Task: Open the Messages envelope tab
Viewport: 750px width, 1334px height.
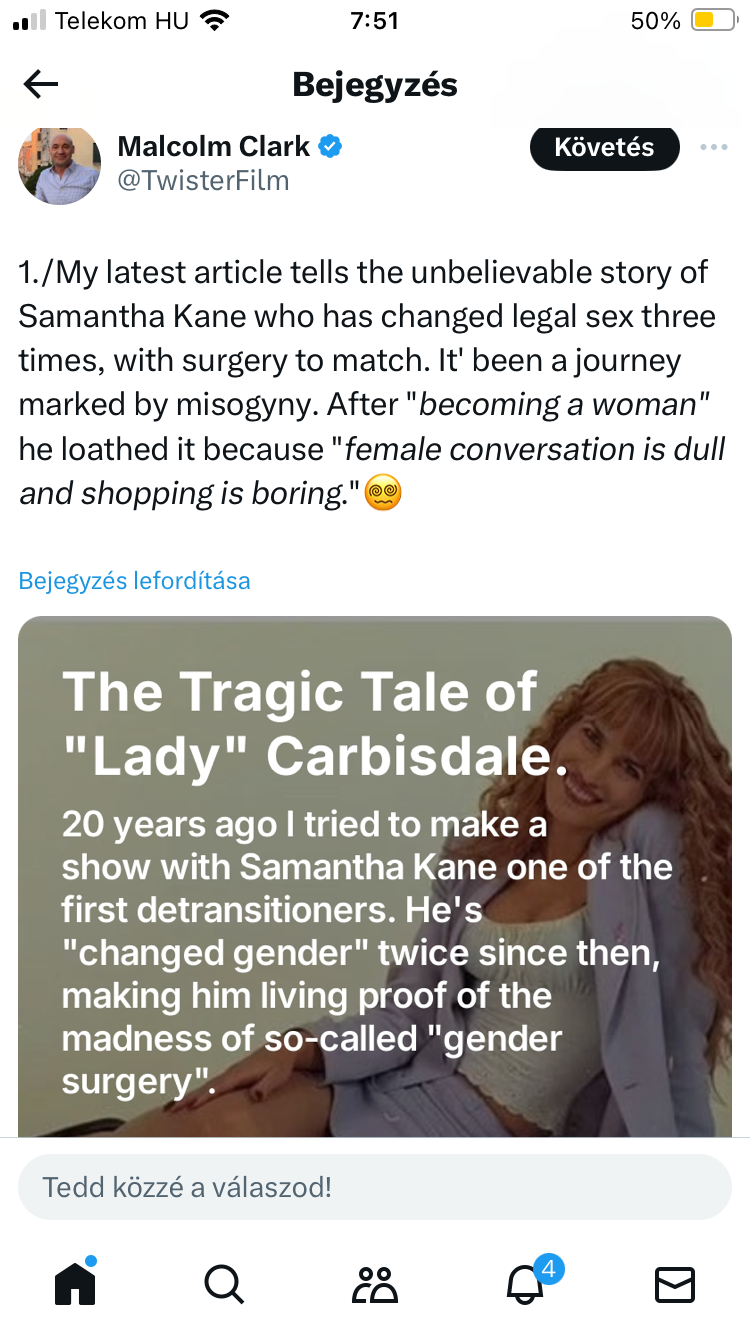Action: tap(674, 1284)
